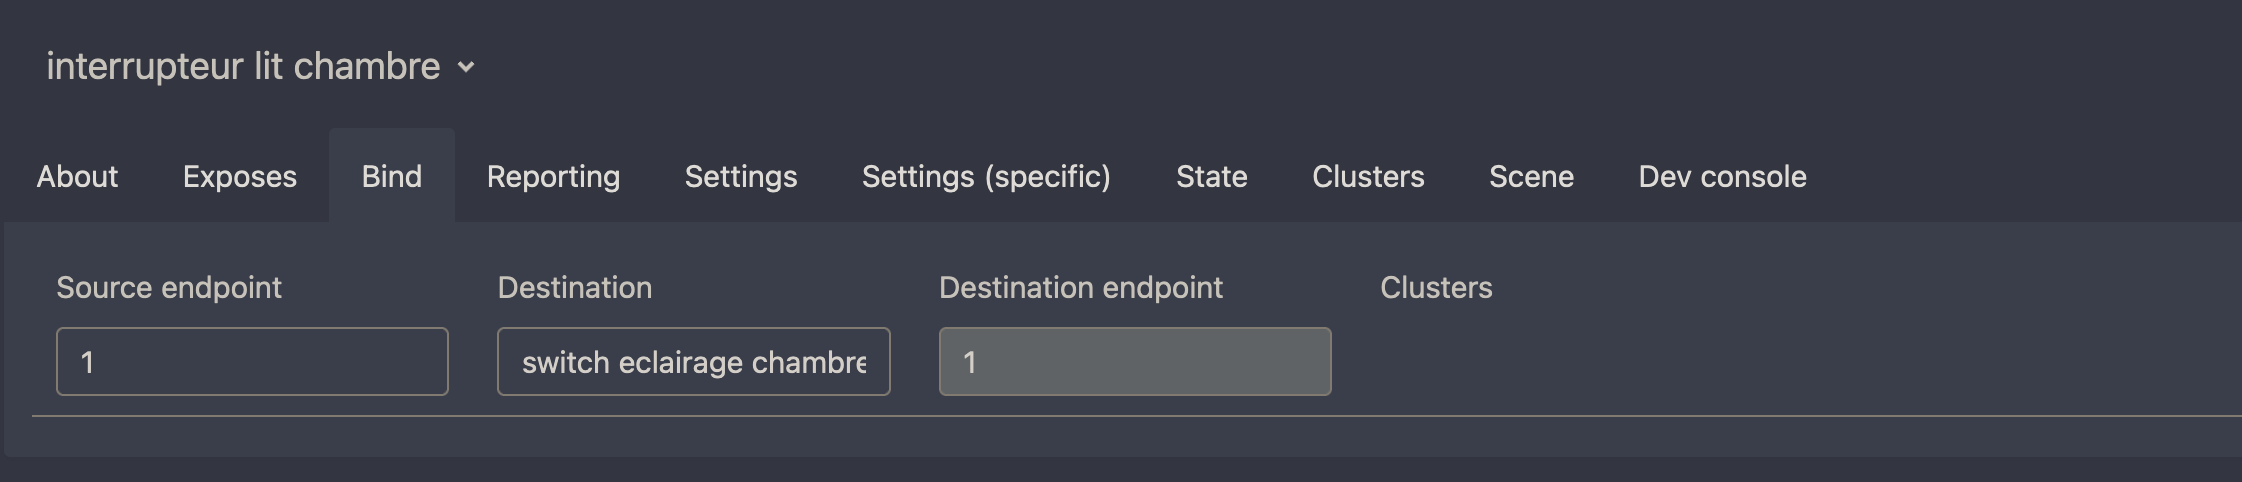Open the Exposes tab

240,176
